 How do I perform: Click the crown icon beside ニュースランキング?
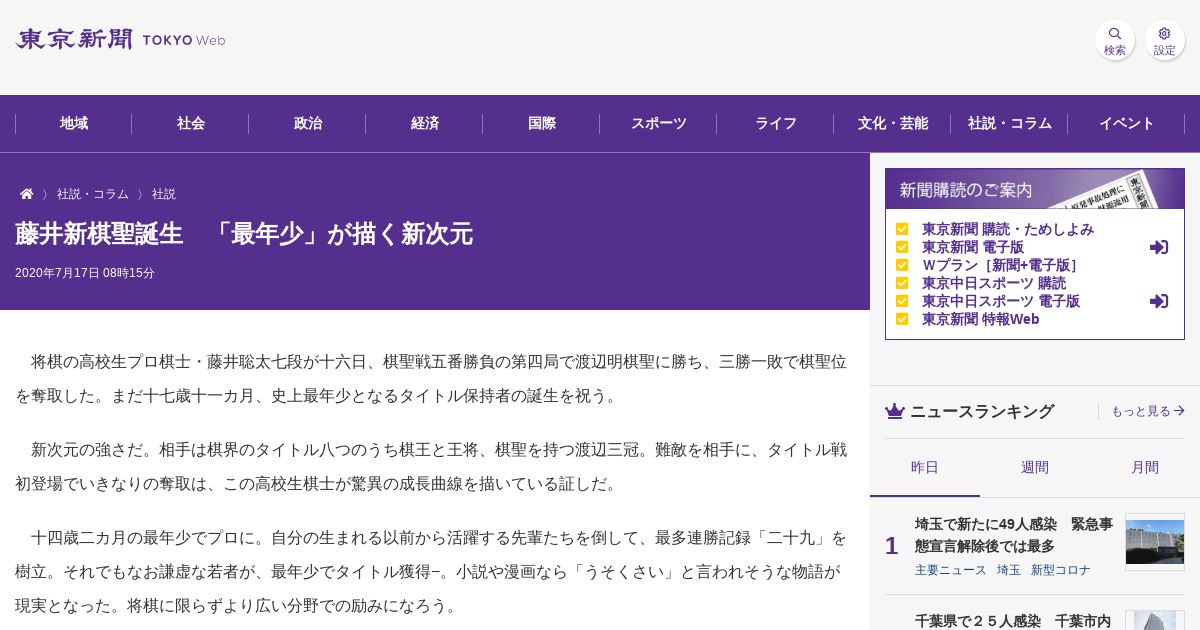(895, 411)
